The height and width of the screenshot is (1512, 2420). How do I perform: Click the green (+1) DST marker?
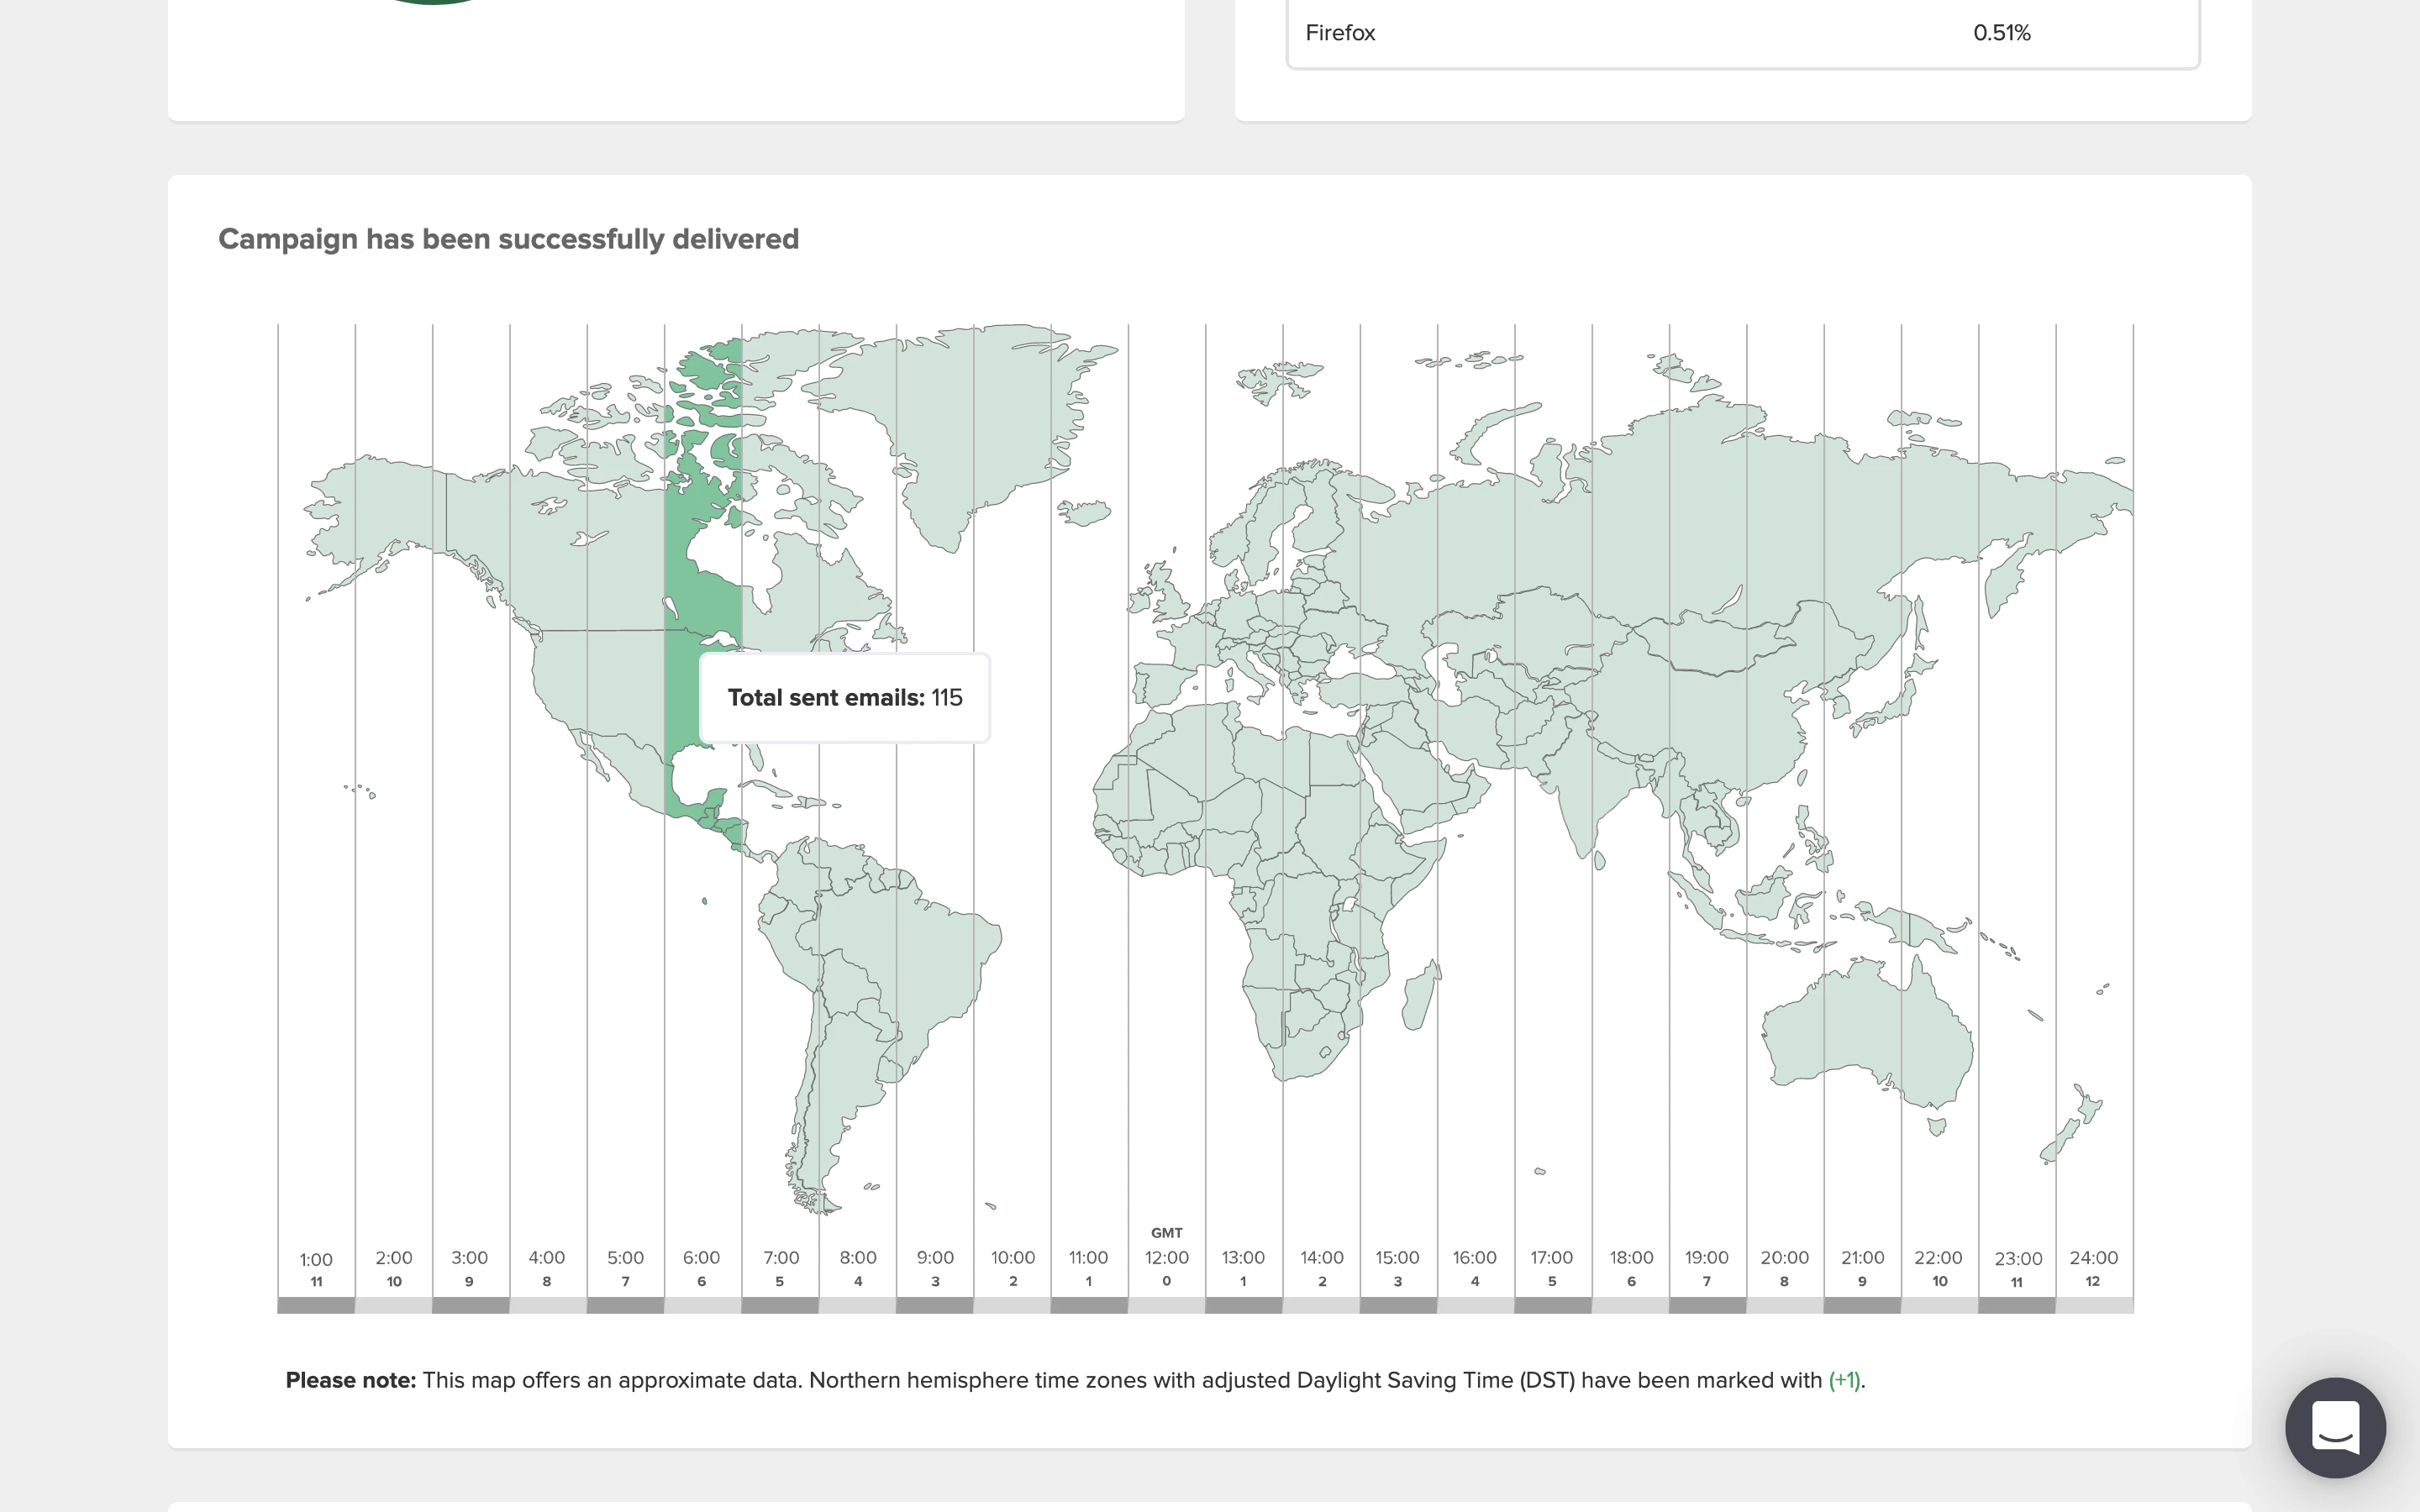click(x=1843, y=1380)
